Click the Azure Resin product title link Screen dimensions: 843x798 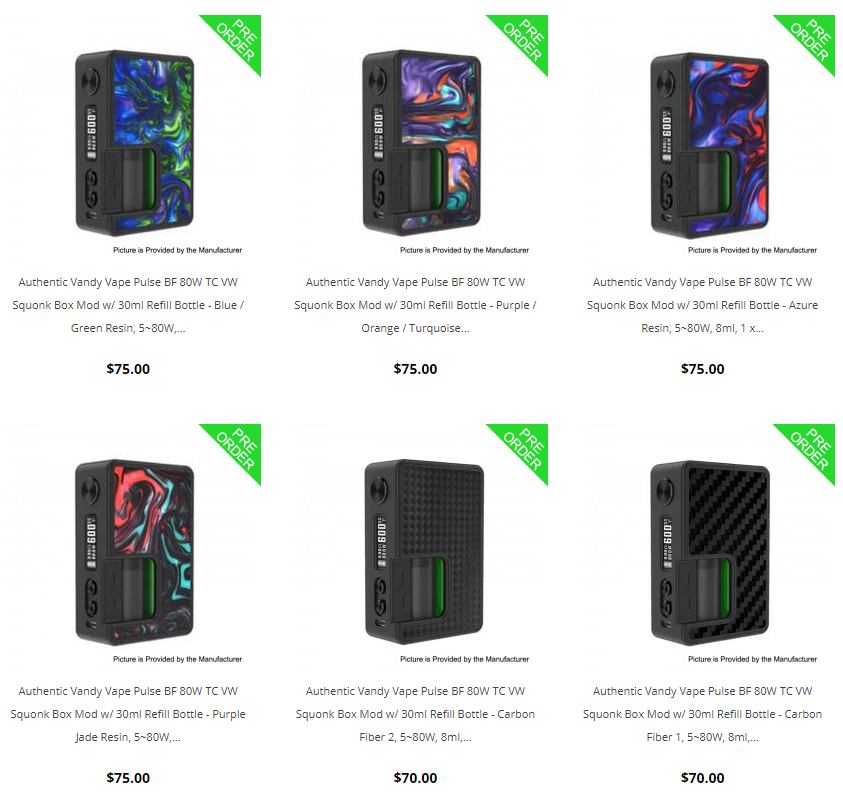click(x=702, y=305)
